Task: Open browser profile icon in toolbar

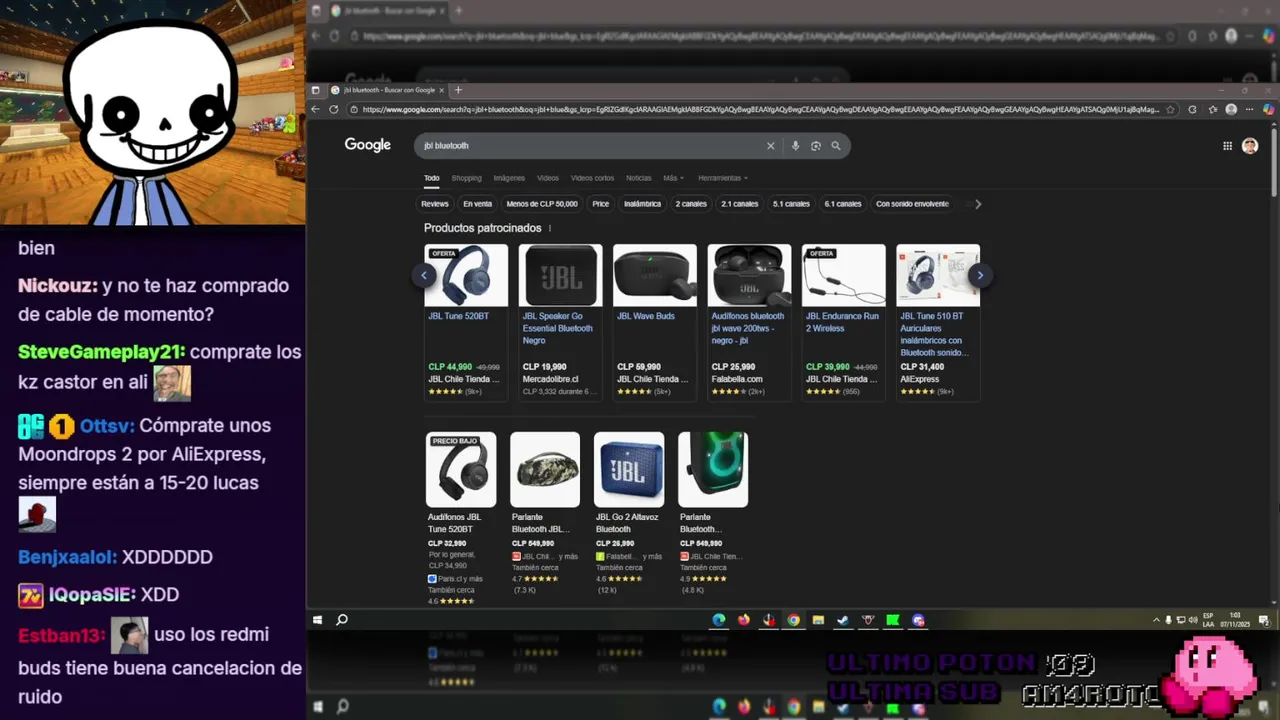Action: [x=1231, y=109]
